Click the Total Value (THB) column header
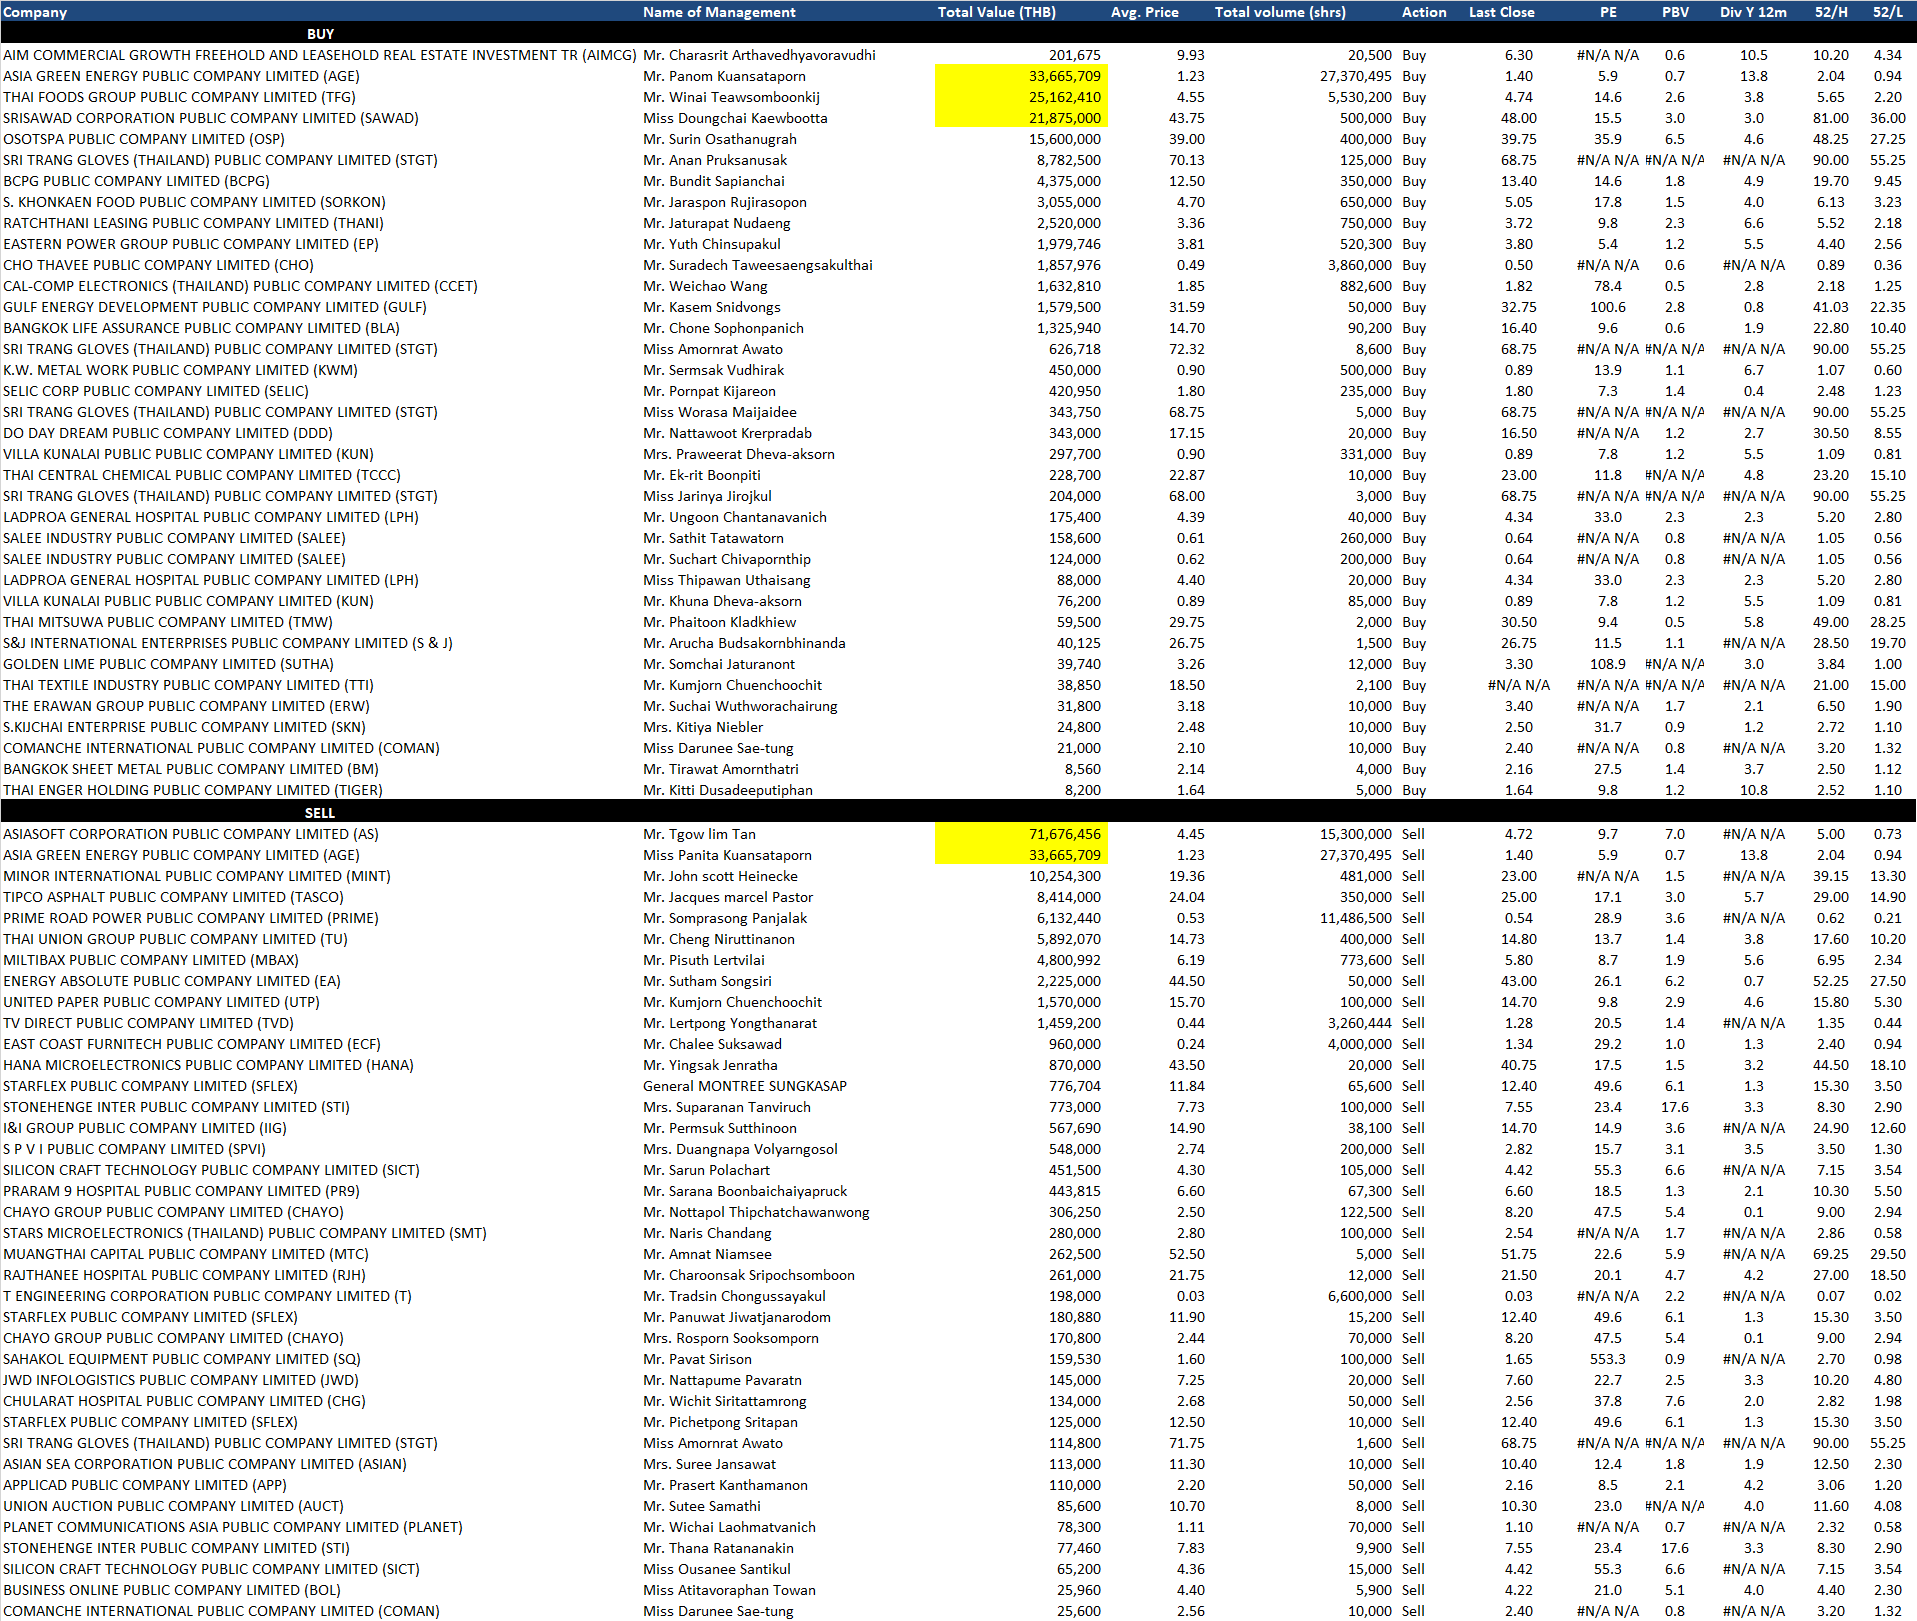The image size is (1917, 1621). pyautogui.click(x=996, y=12)
